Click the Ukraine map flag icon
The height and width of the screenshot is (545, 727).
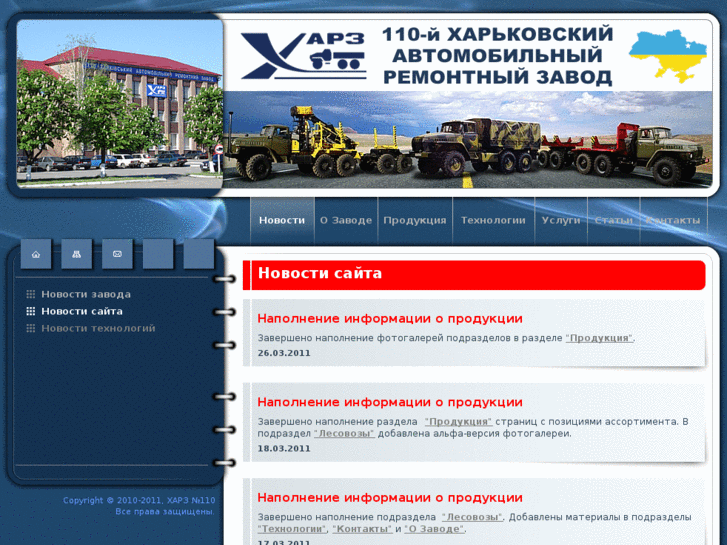point(668,56)
